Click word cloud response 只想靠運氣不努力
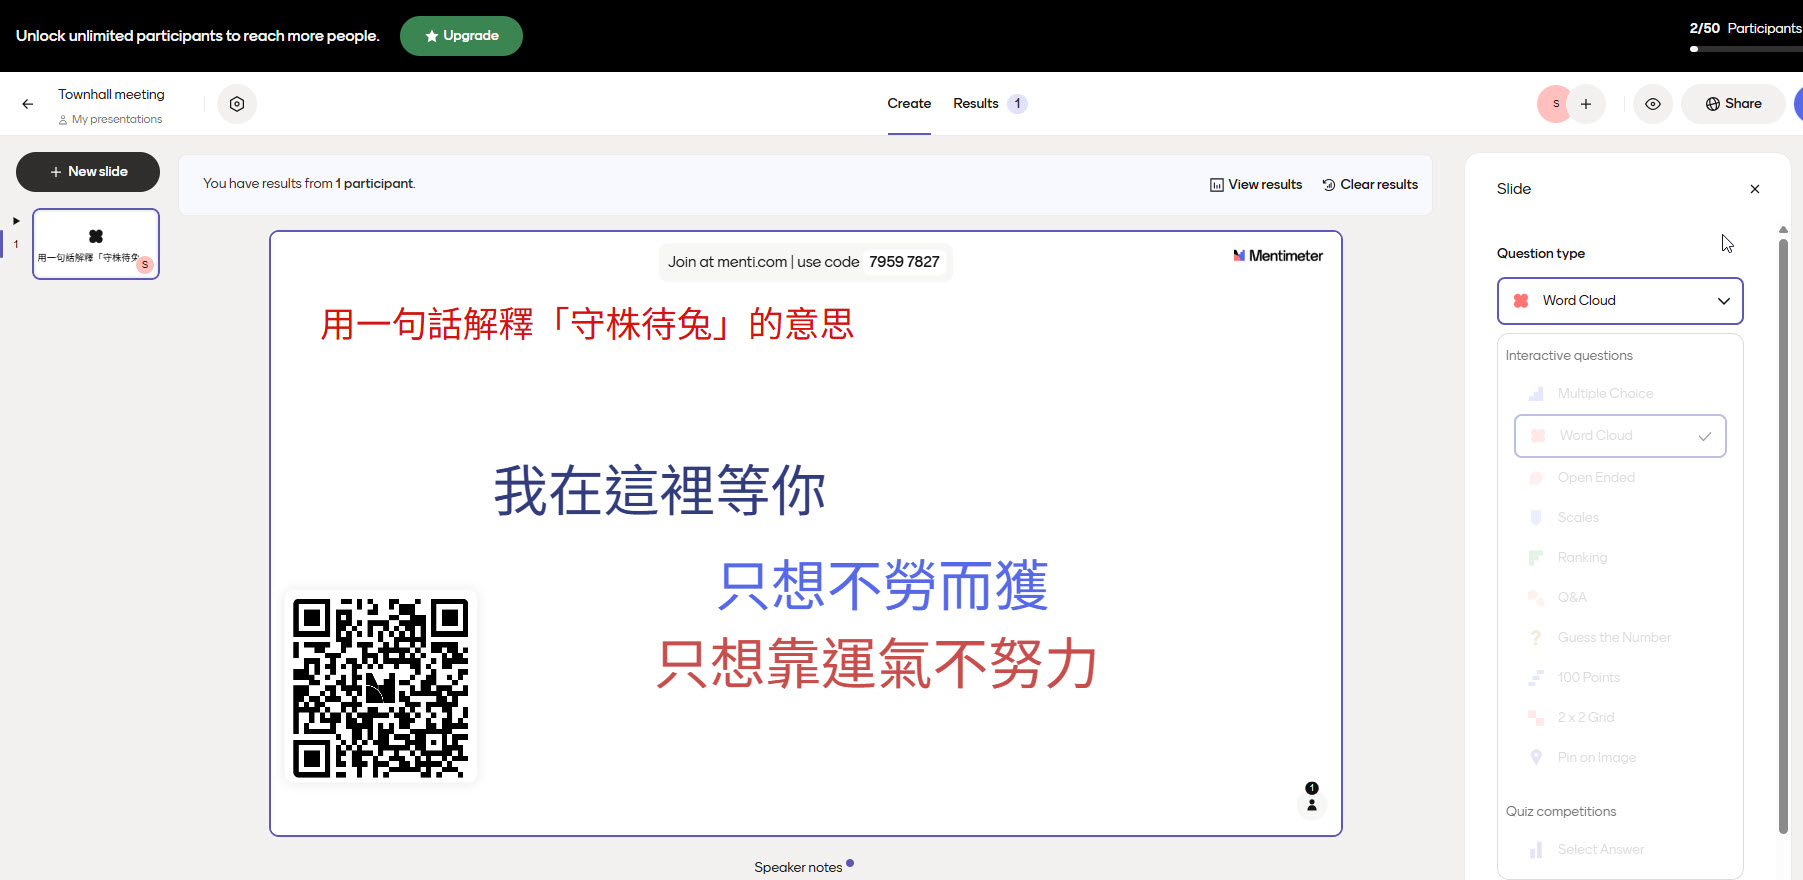This screenshot has height=880, width=1803. 877,665
